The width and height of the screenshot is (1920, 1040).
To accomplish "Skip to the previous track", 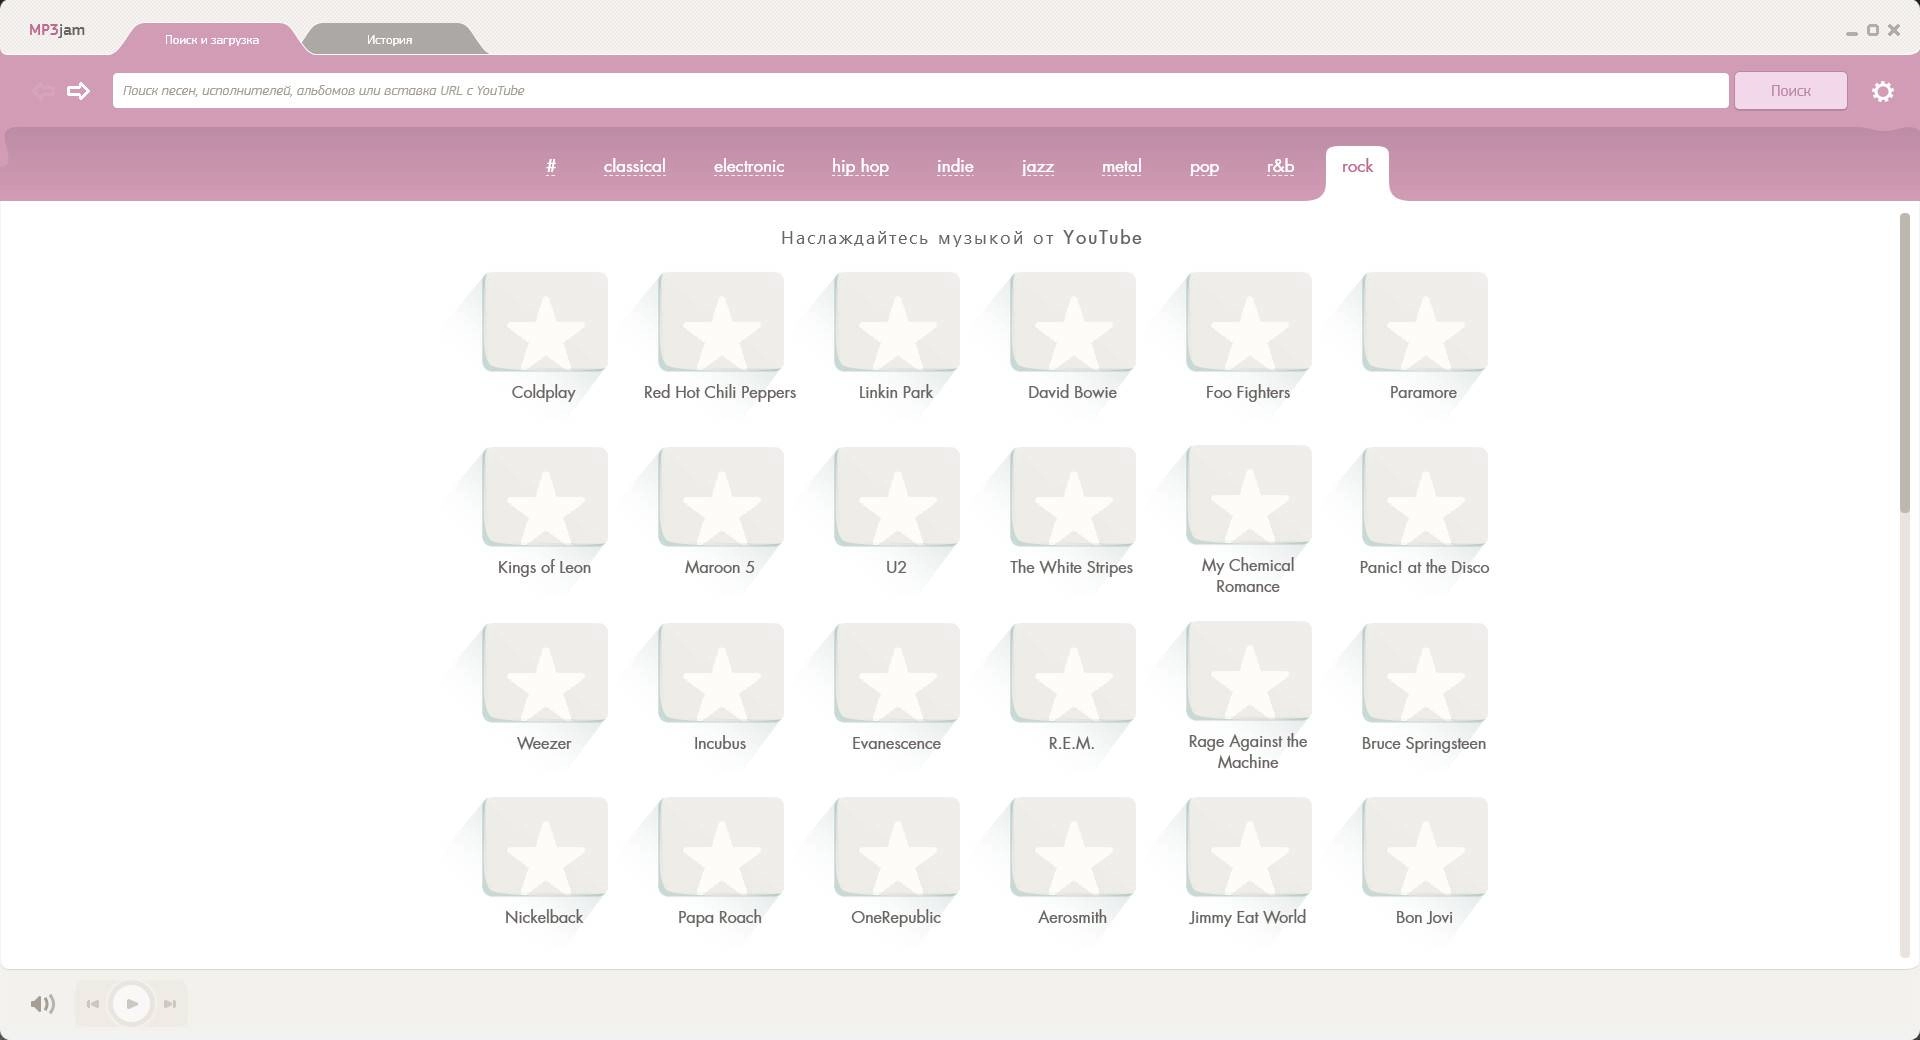I will tap(93, 1004).
